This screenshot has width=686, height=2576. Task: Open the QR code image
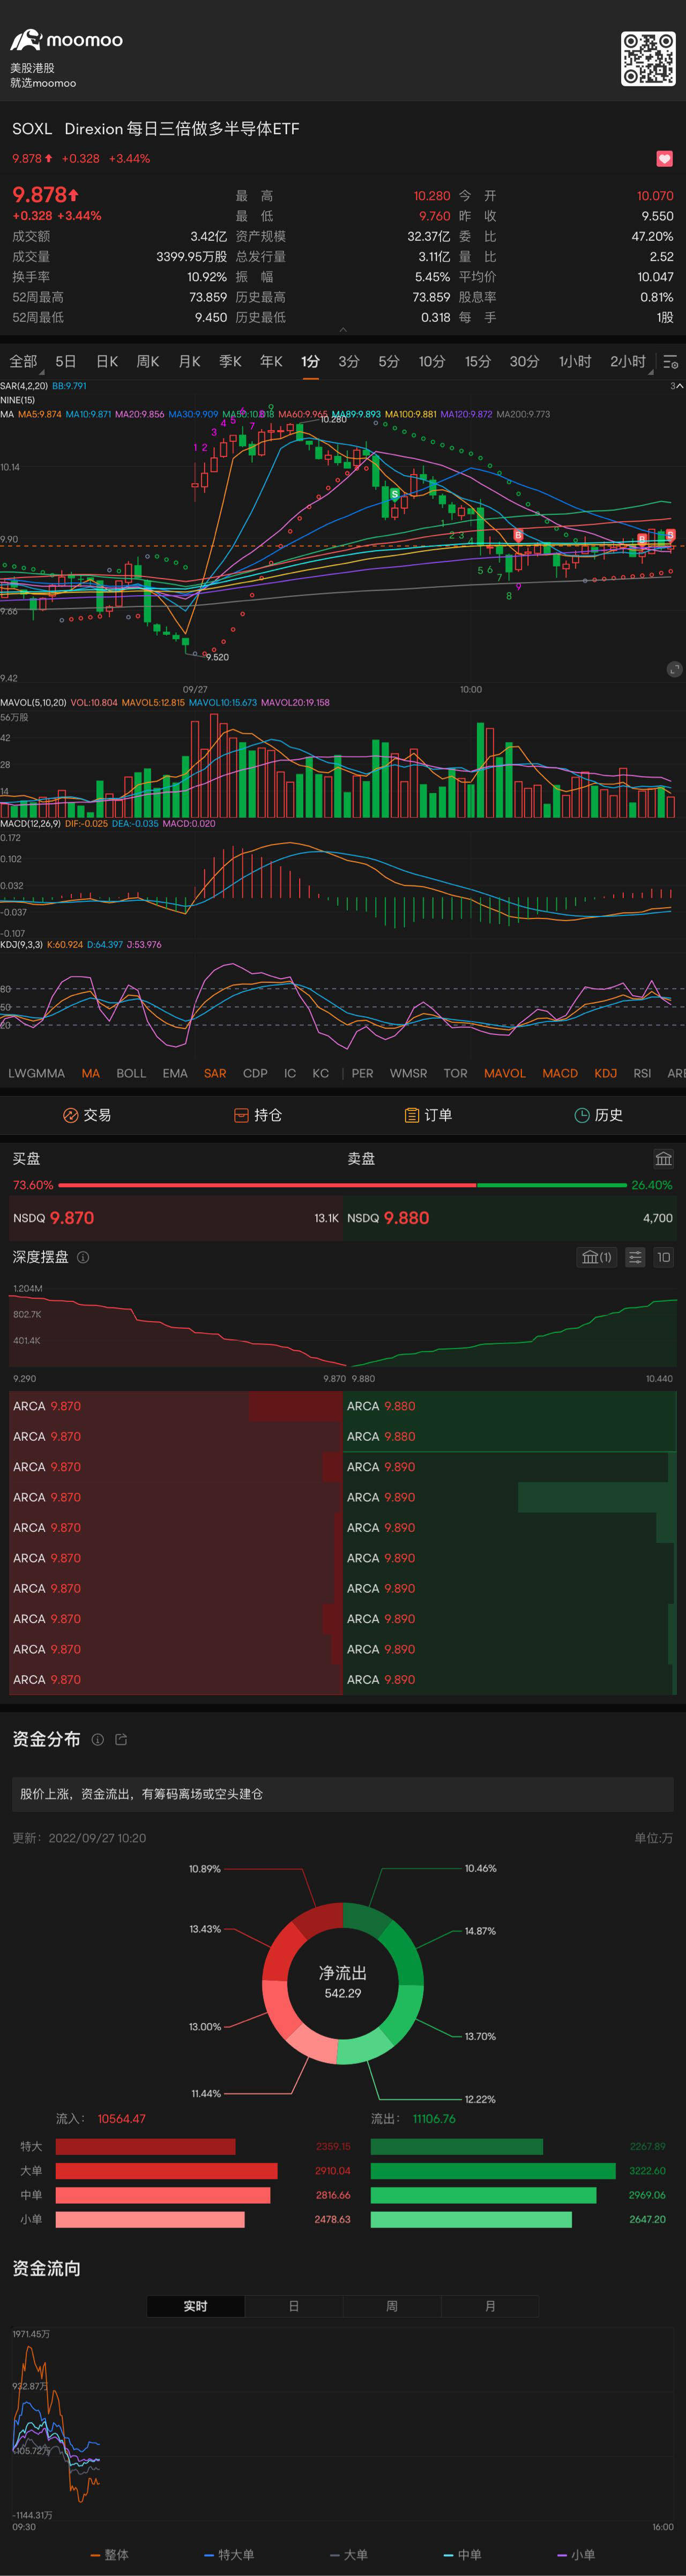[648, 59]
